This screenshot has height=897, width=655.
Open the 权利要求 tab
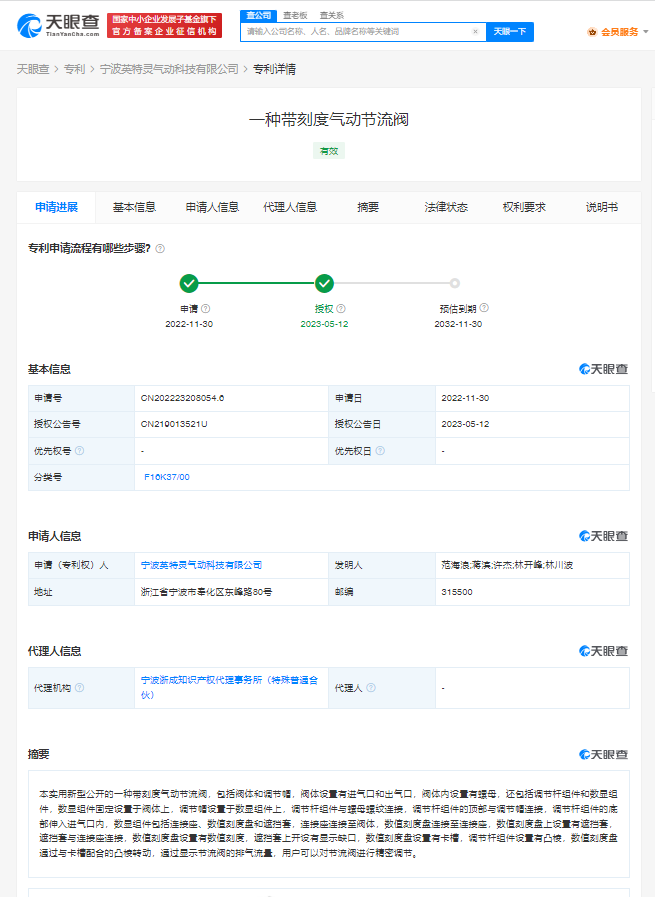pos(524,207)
